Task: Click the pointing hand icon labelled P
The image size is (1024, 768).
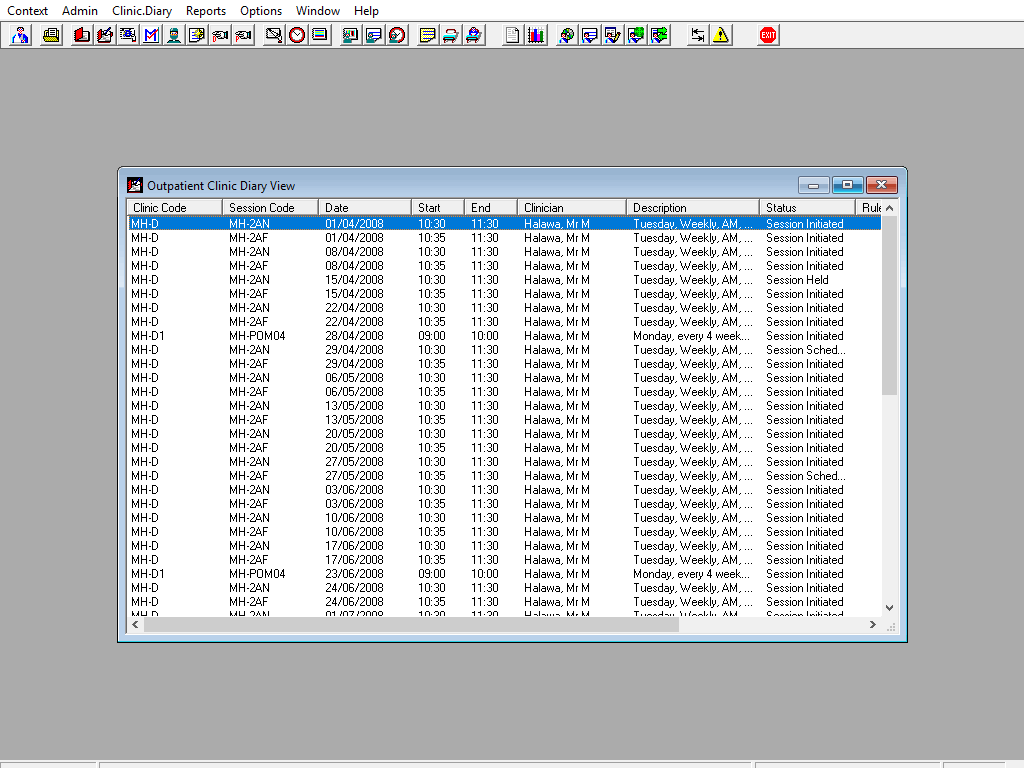Action: click(x=243, y=35)
